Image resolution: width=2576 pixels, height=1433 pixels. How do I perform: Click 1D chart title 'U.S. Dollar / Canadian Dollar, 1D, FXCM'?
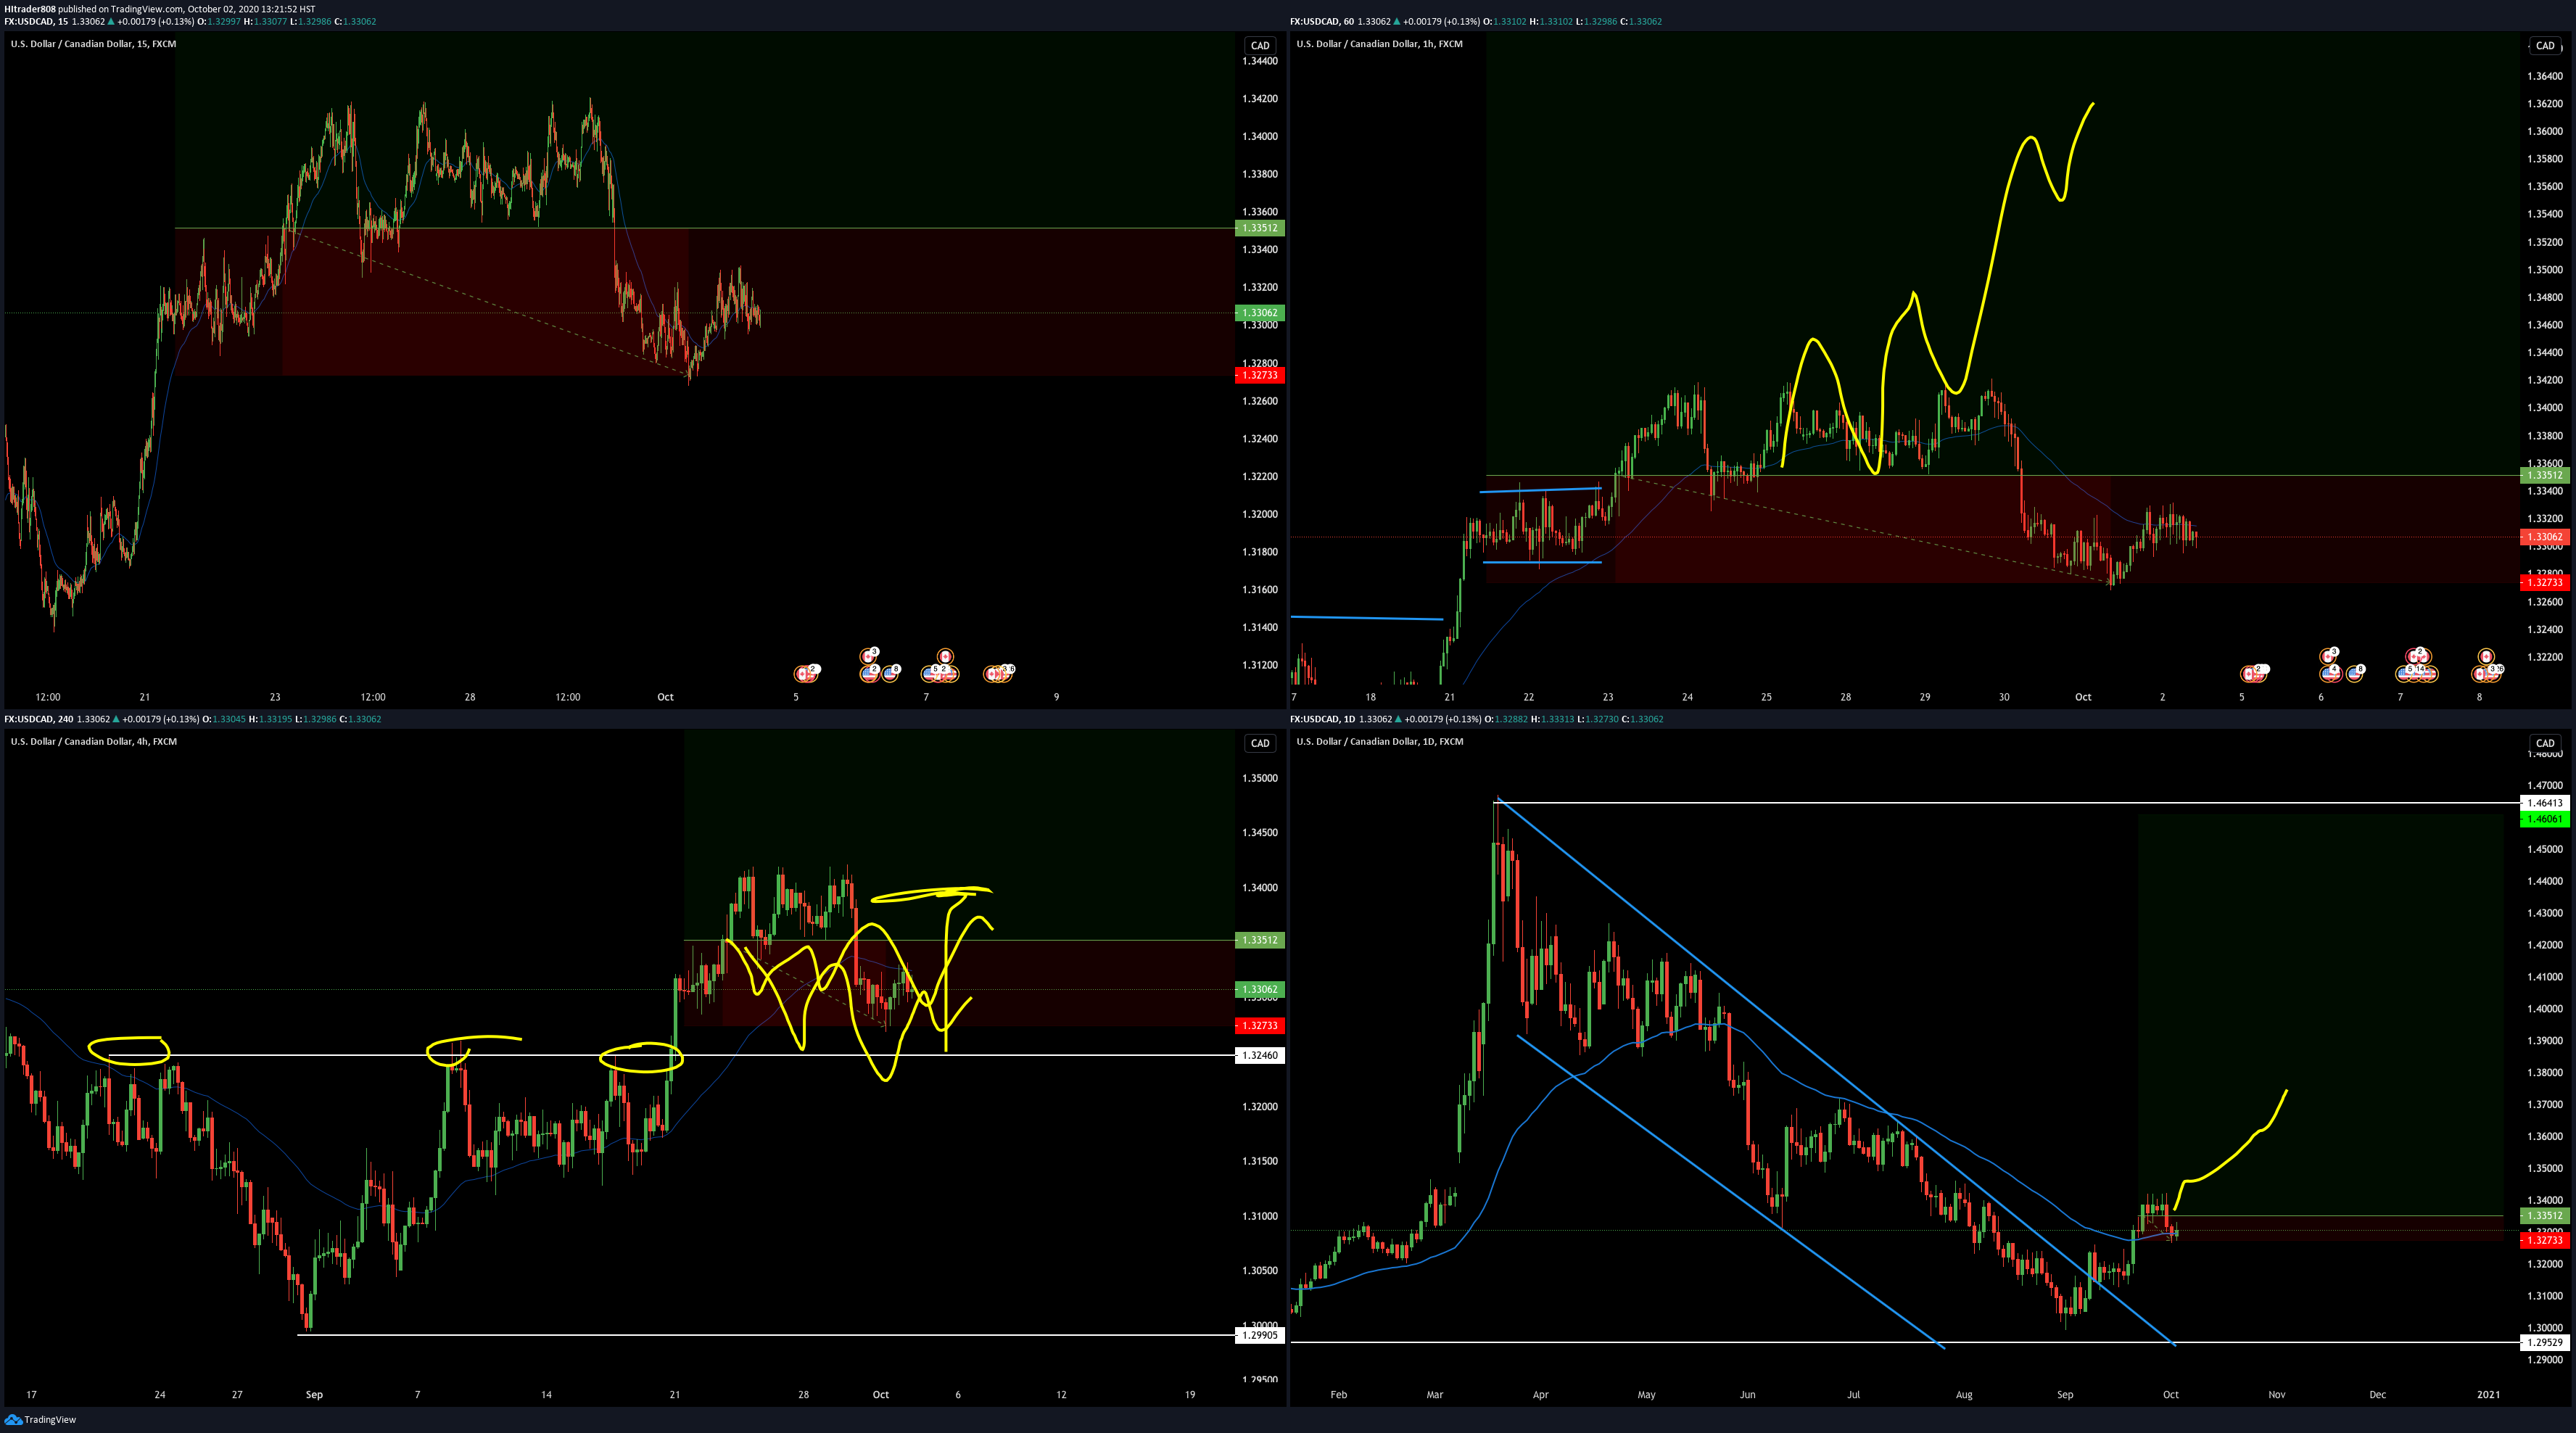(1379, 742)
